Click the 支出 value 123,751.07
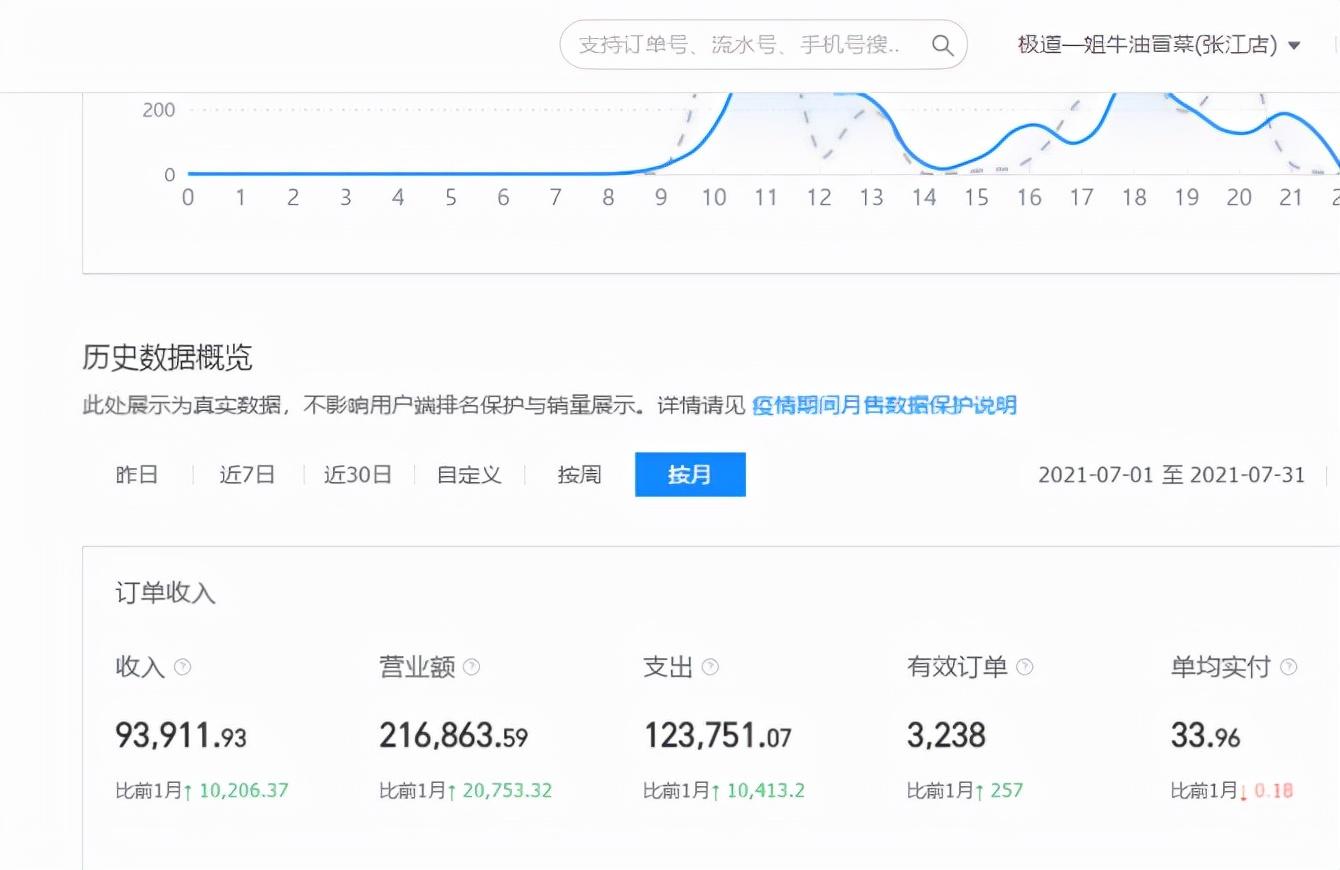 tap(717, 736)
